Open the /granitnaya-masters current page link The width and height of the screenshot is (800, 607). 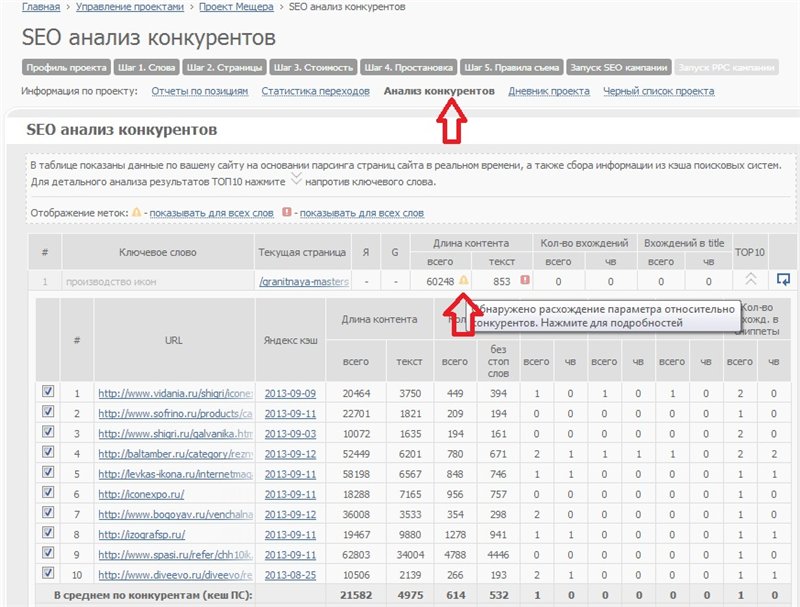[x=303, y=282]
